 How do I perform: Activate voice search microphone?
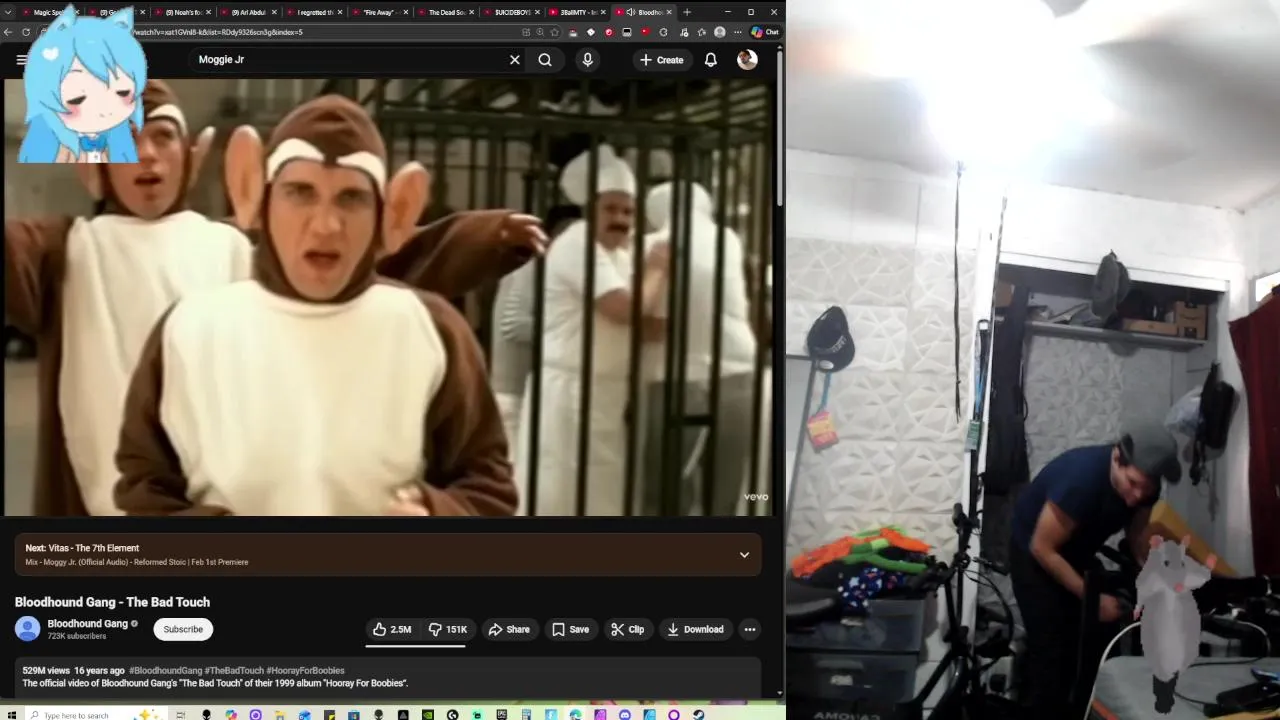coord(588,60)
